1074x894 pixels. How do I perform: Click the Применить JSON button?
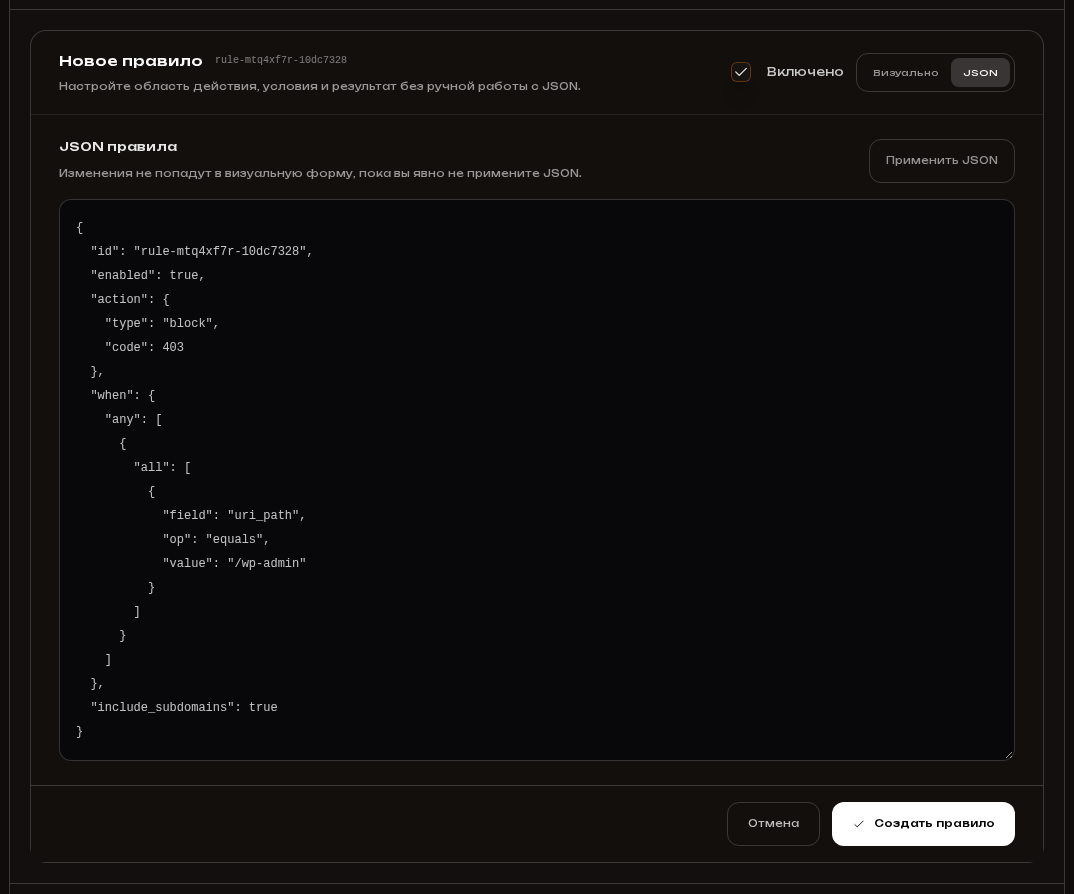click(941, 161)
